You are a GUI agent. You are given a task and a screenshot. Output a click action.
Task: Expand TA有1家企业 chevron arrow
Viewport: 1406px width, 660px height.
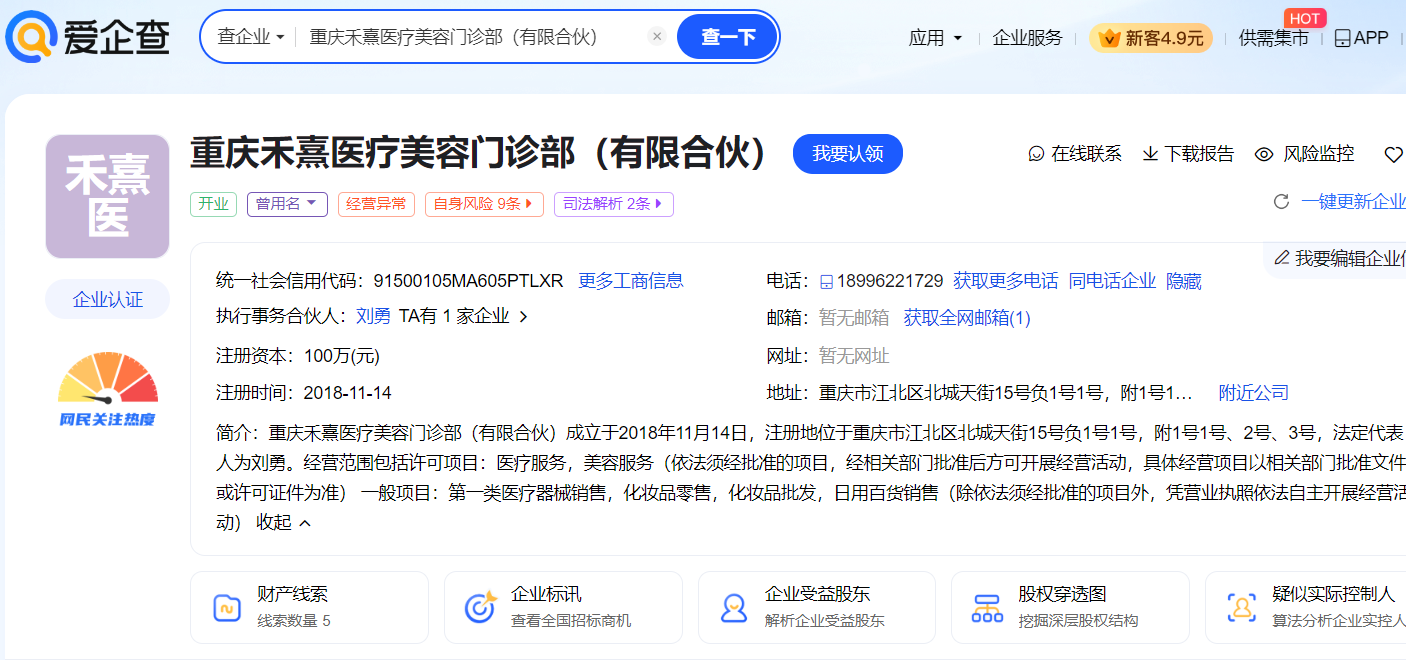click(x=523, y=317)
